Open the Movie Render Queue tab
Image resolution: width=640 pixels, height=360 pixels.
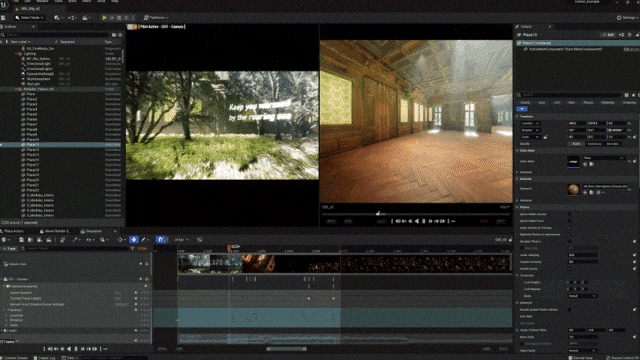pyautogui.click(x=56, y=231)
